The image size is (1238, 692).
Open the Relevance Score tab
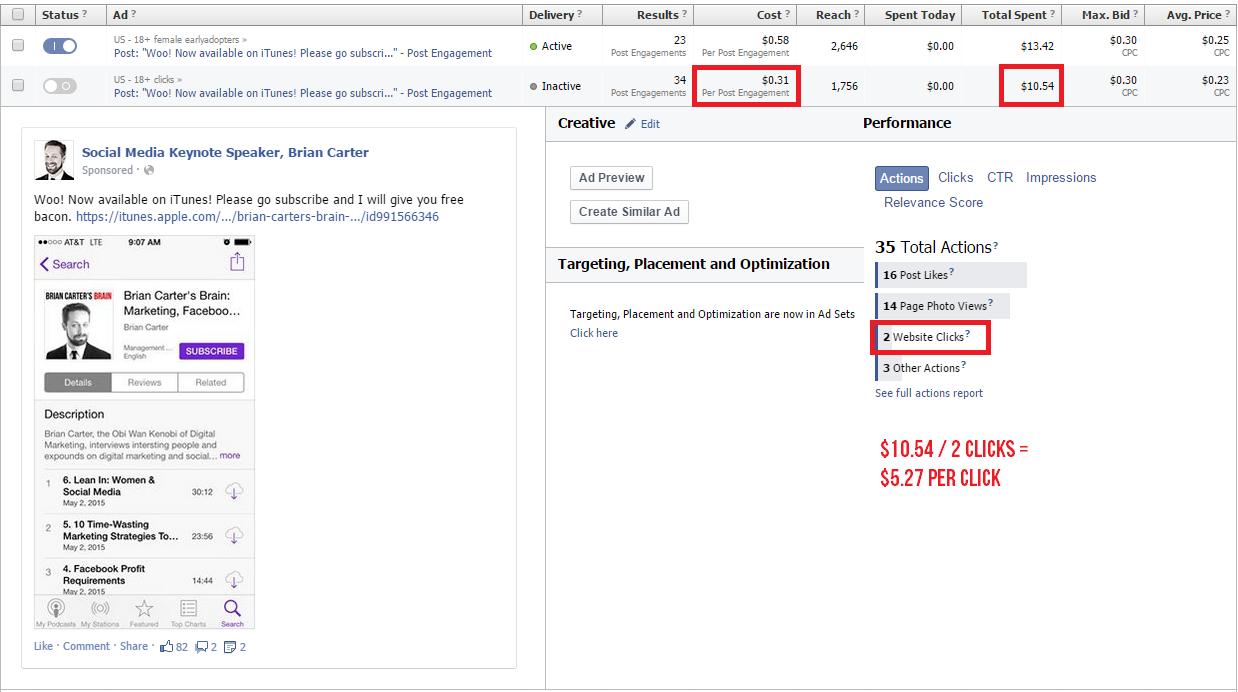tap(933, 202)
